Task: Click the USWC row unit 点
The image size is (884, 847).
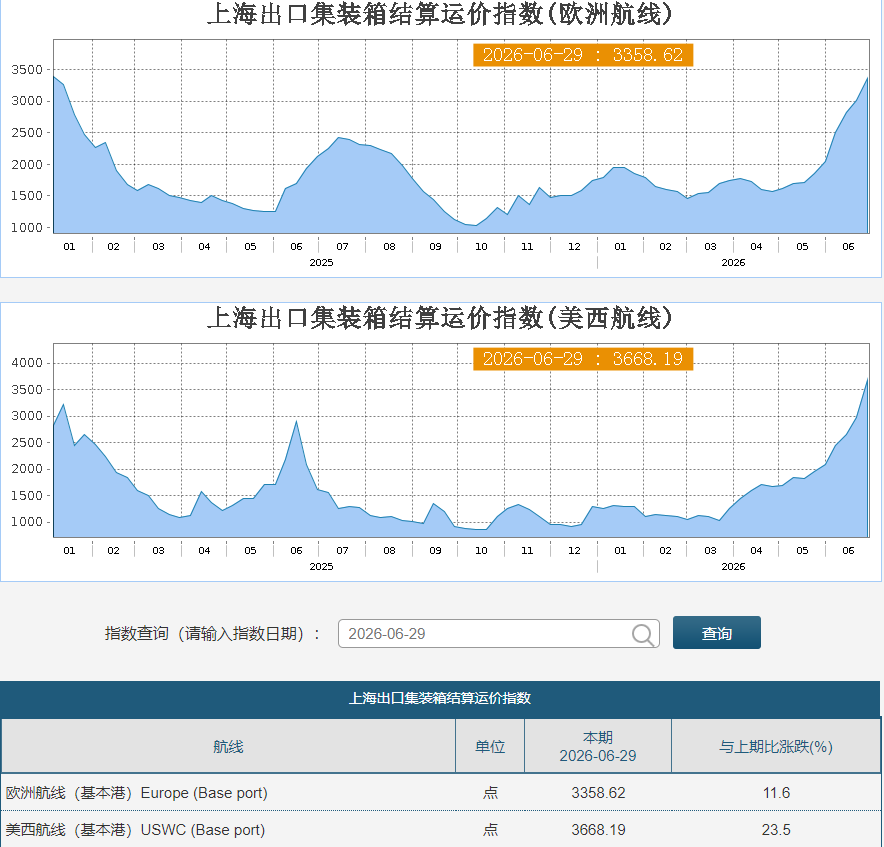Action: tap(490, 830)
